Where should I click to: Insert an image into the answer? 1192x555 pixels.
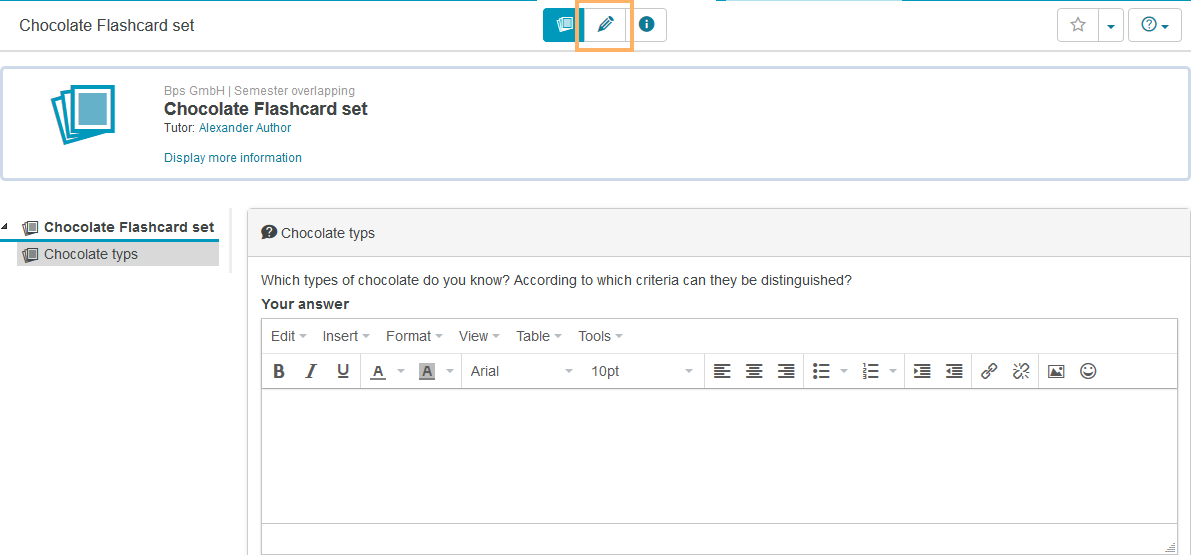click(x=1056, y=371)
